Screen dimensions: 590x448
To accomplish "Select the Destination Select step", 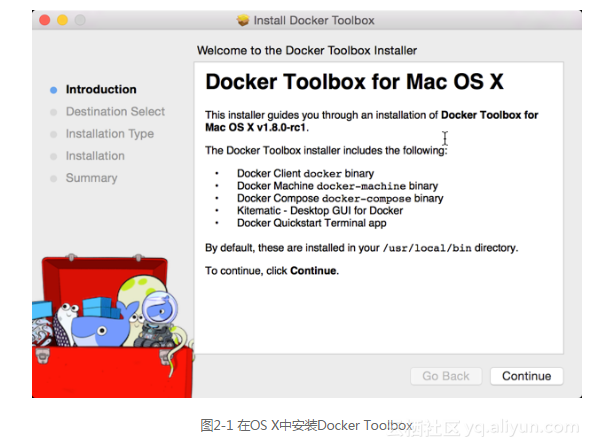I will 115,112.
